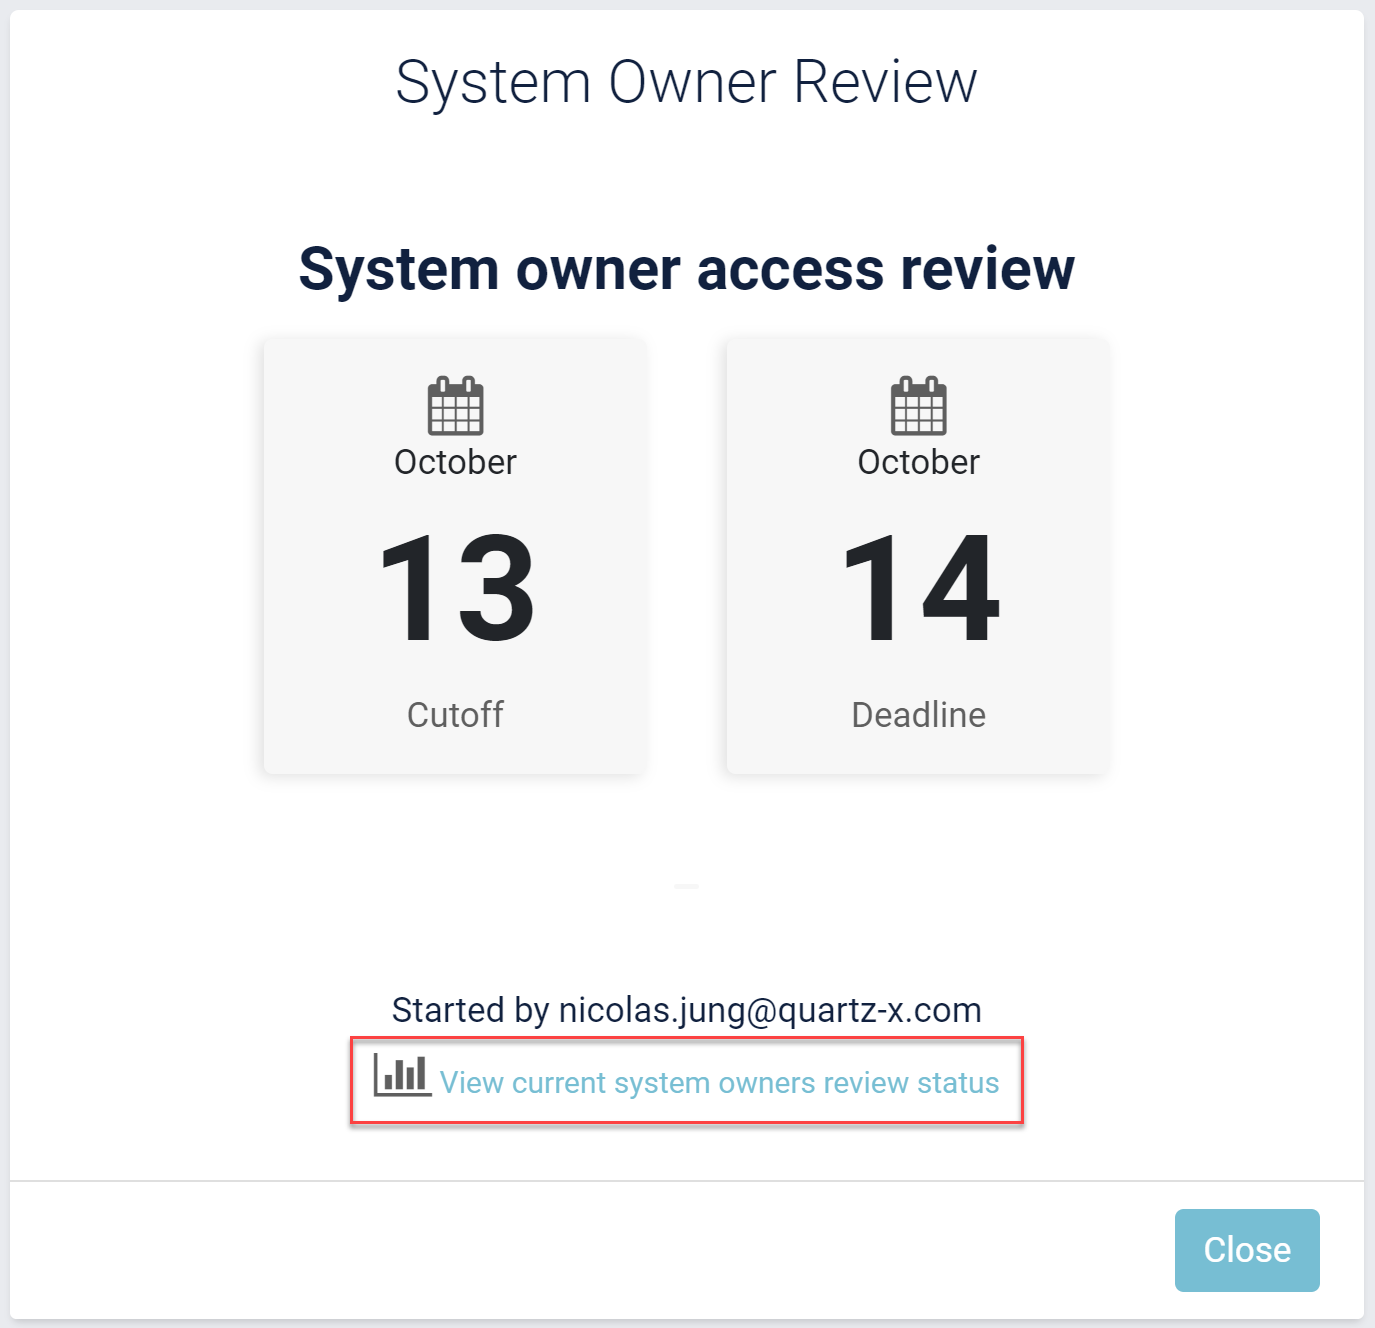
Task: Click the small dash indicator below the cards
Action: (686, 886)
